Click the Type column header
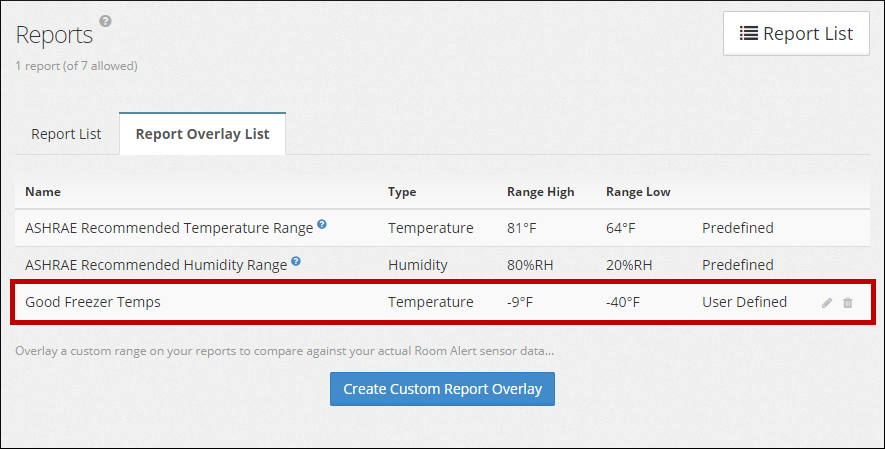885x449 pixels. (402, 192)
